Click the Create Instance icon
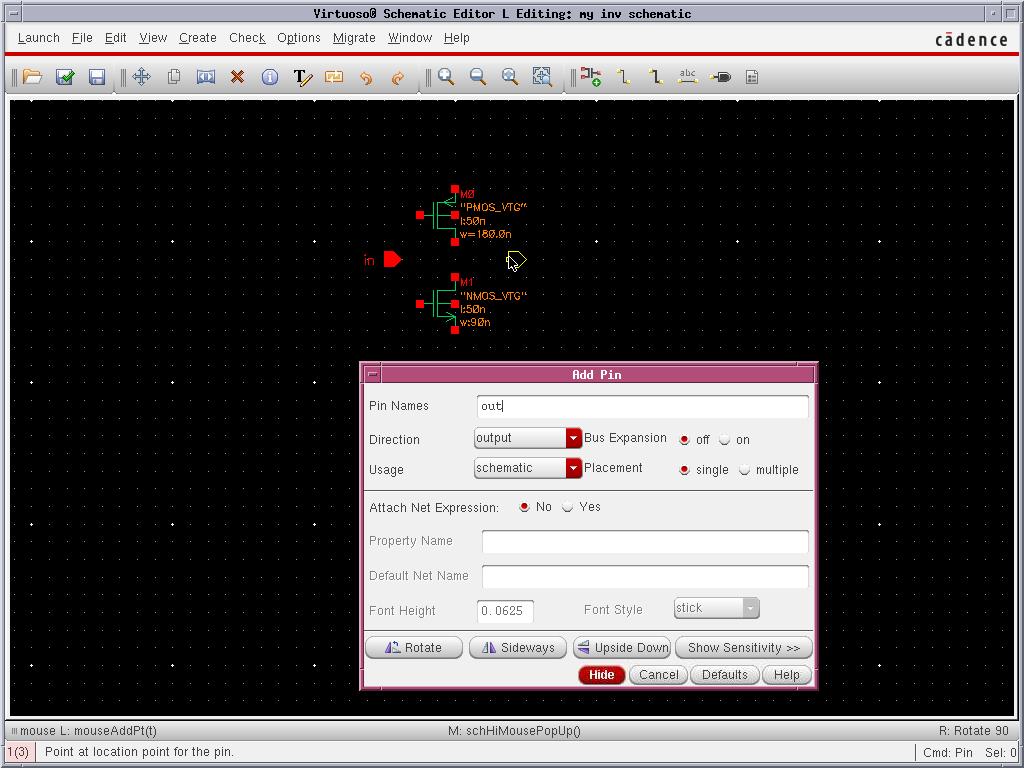The height and width of the screenshot is (768, 1024). (x=591, y=77)
